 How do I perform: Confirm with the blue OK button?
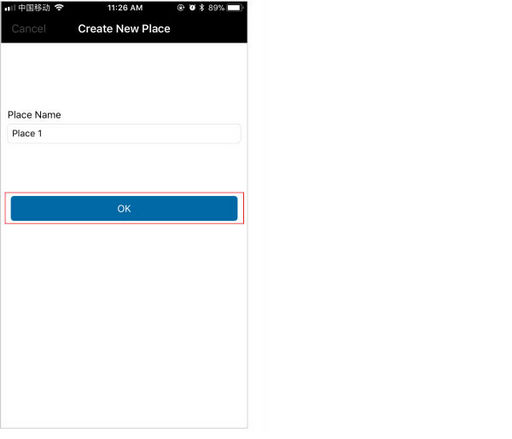[124, 208]
